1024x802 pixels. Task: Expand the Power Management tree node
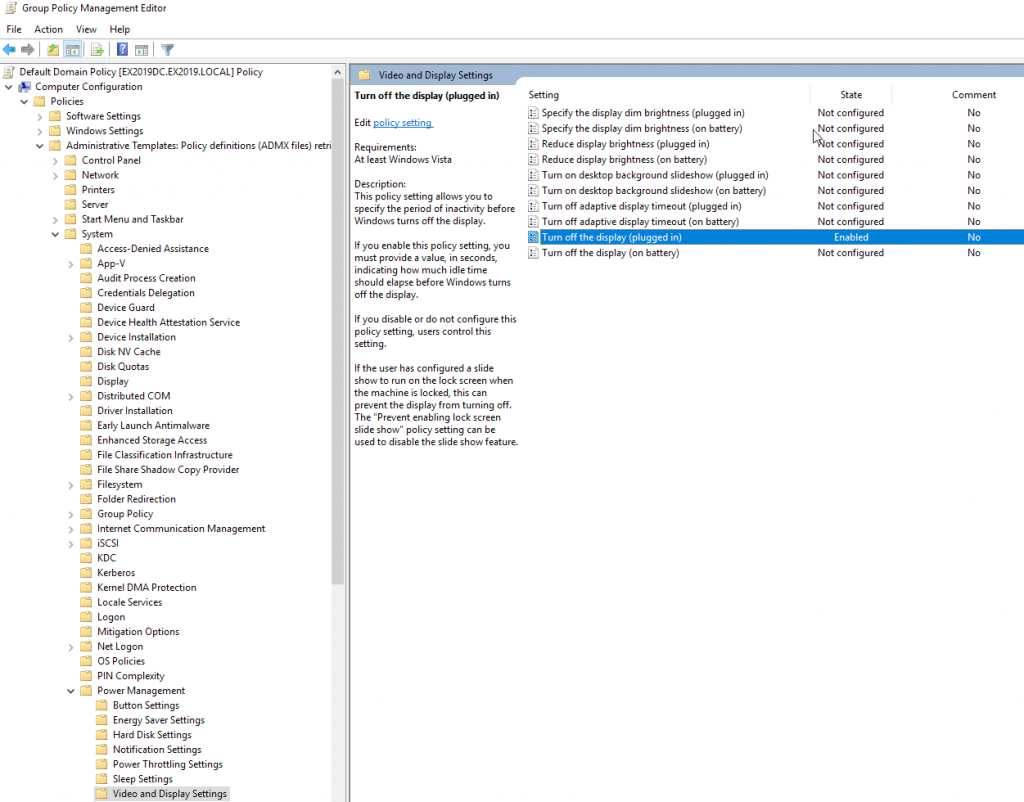[69, 690]
